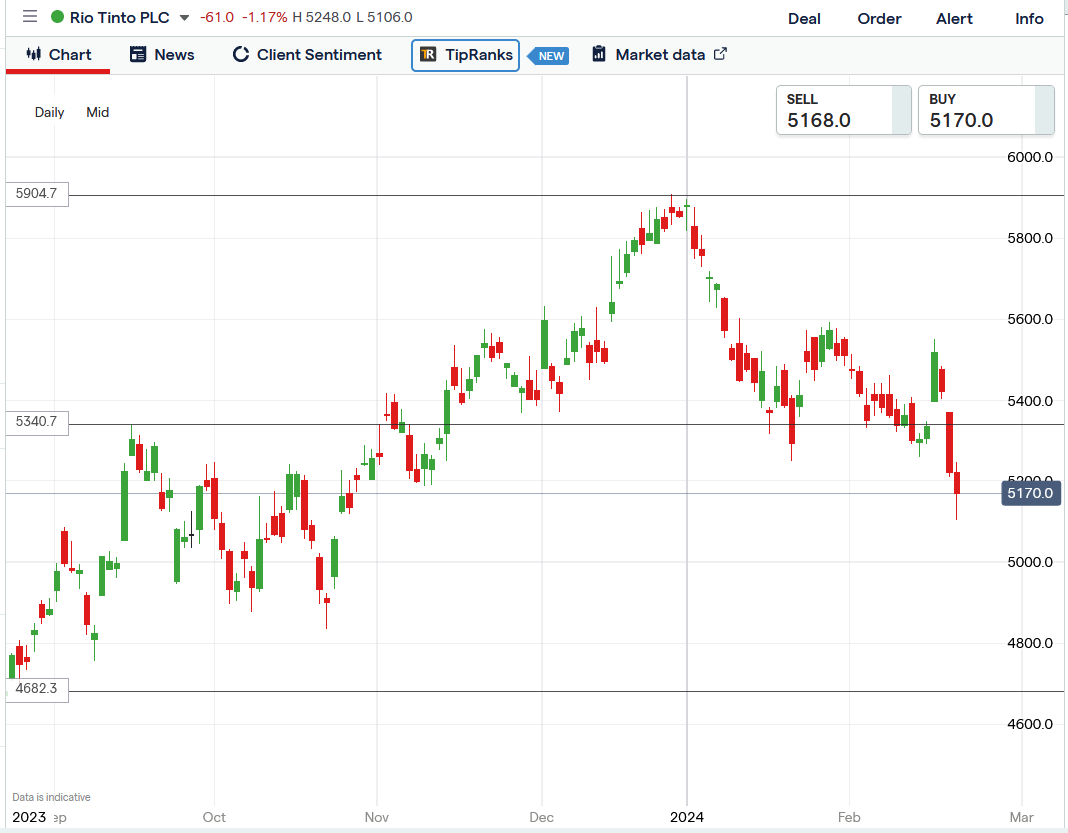
Task: Click the 5400.0 price axis label
Action: click(1029, 401)
